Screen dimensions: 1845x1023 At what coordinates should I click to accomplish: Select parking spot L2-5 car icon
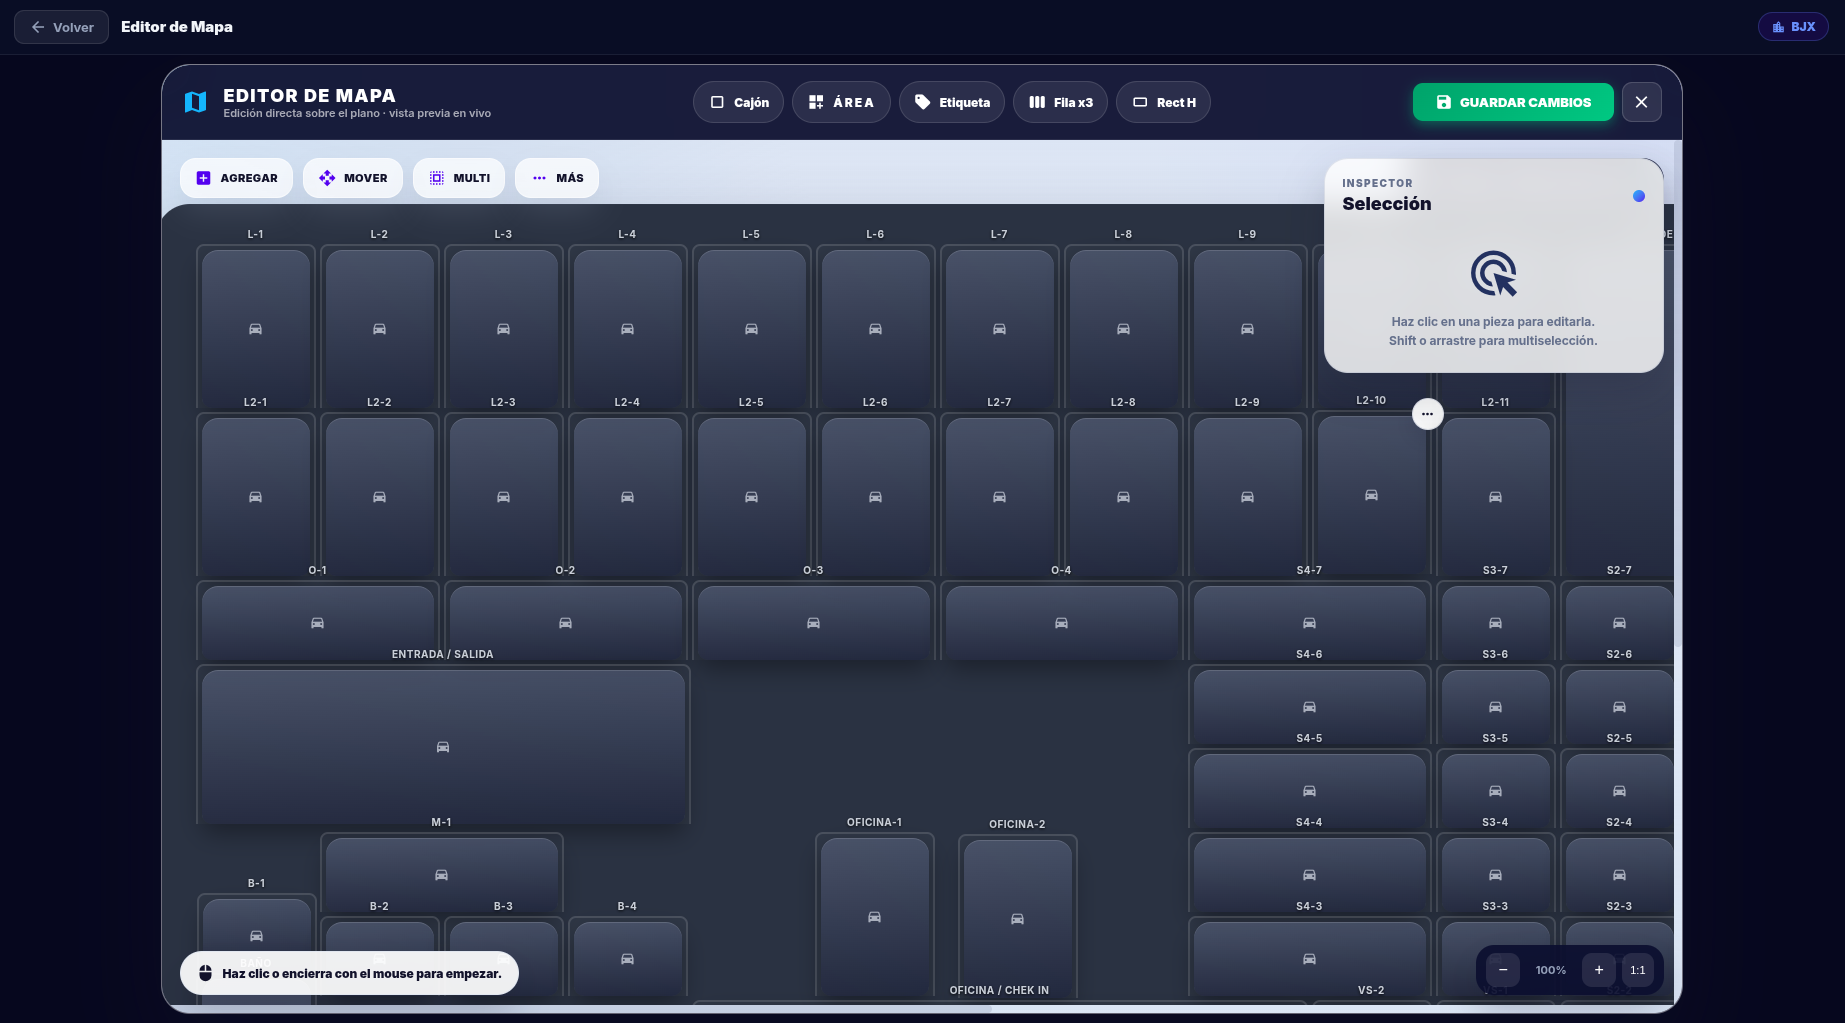[751, 497]
